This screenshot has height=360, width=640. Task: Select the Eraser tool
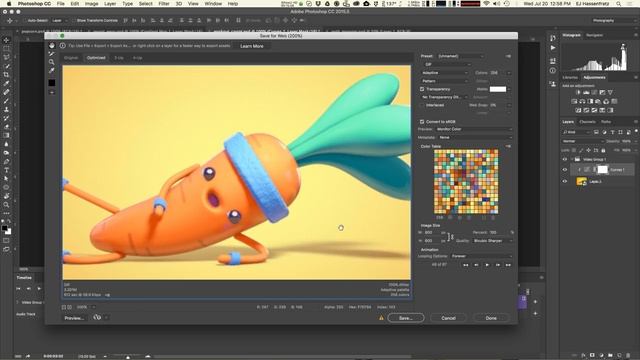(x=7, y=127)
